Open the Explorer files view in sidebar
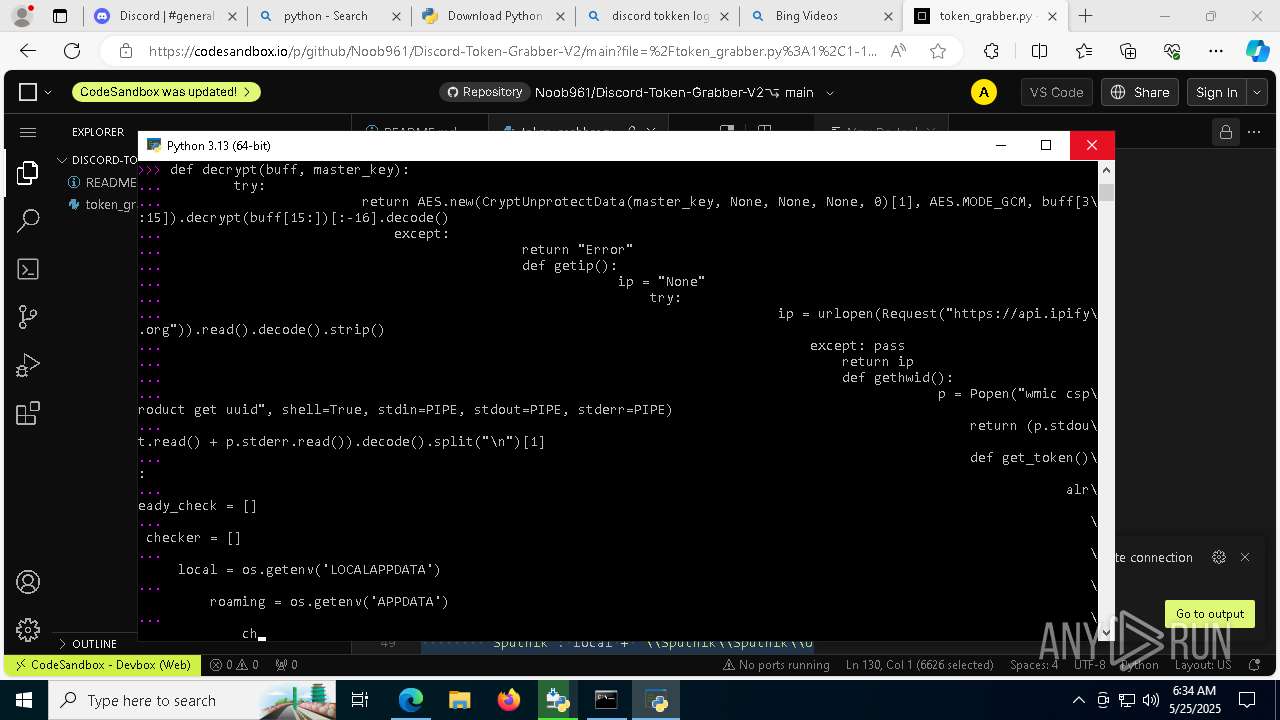Image resolution: width=1280 pixels, height=720 pixels. pyautogui.click(x=28, y=173)
